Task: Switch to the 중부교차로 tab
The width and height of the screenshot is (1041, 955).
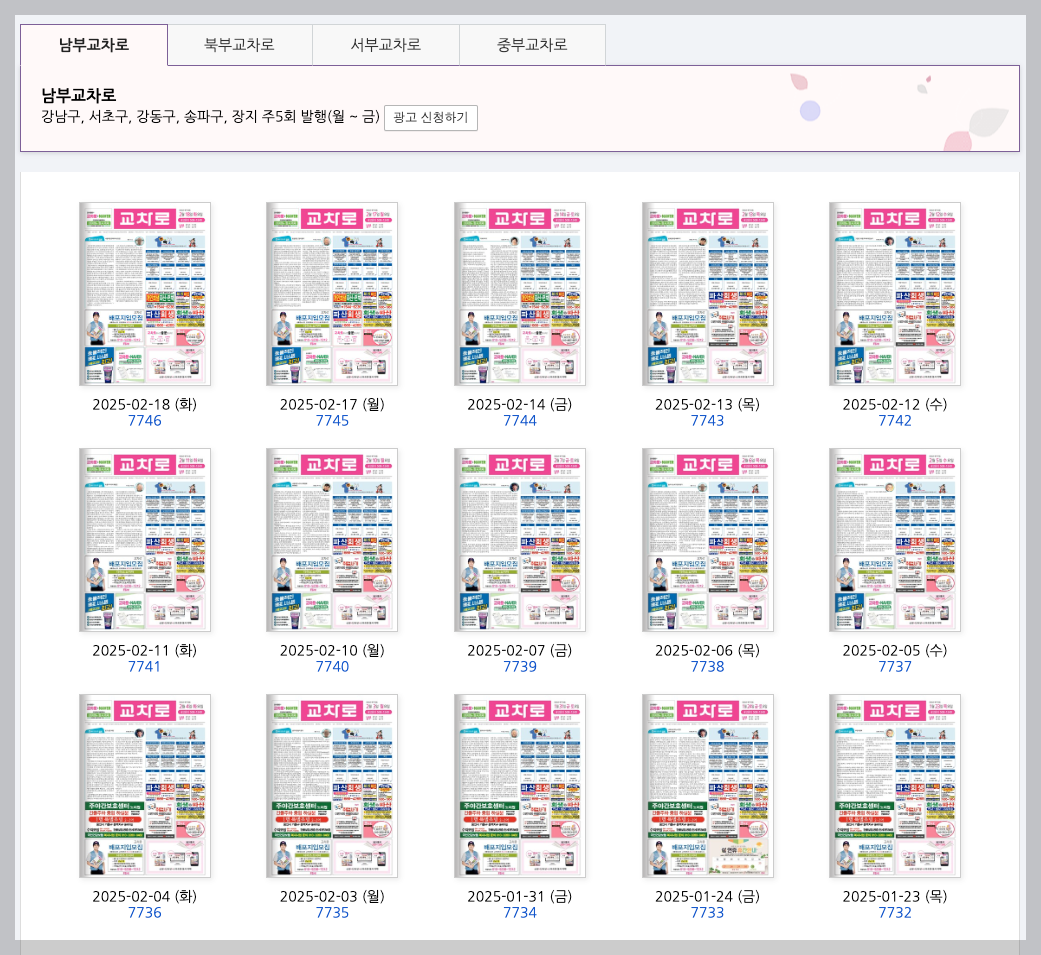Action: coord(531,44)
